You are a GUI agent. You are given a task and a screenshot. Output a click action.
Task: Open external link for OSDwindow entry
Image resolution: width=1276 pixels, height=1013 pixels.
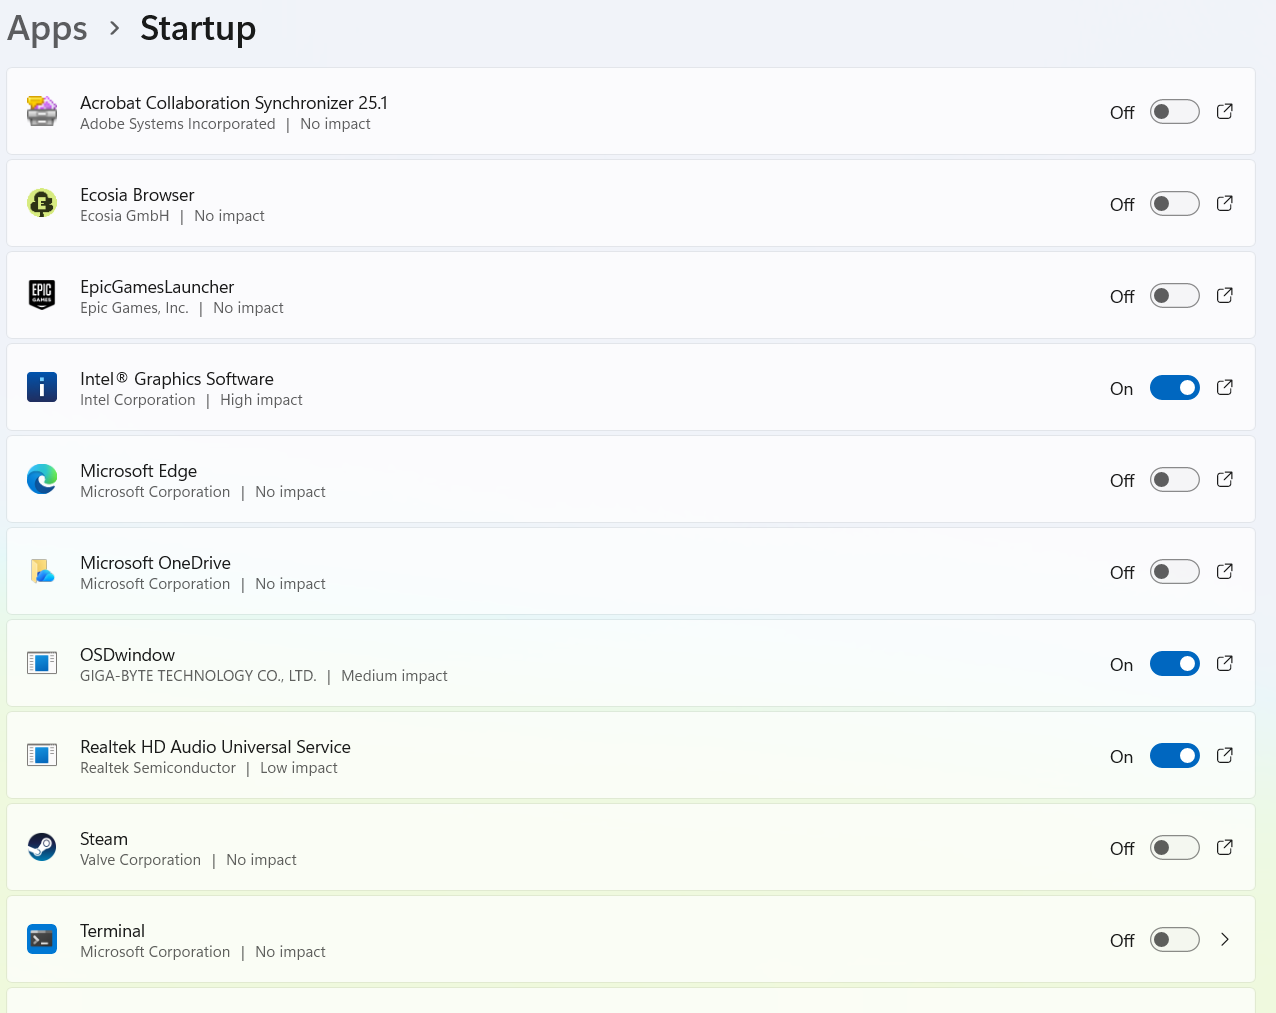(x=1224, y=663)
